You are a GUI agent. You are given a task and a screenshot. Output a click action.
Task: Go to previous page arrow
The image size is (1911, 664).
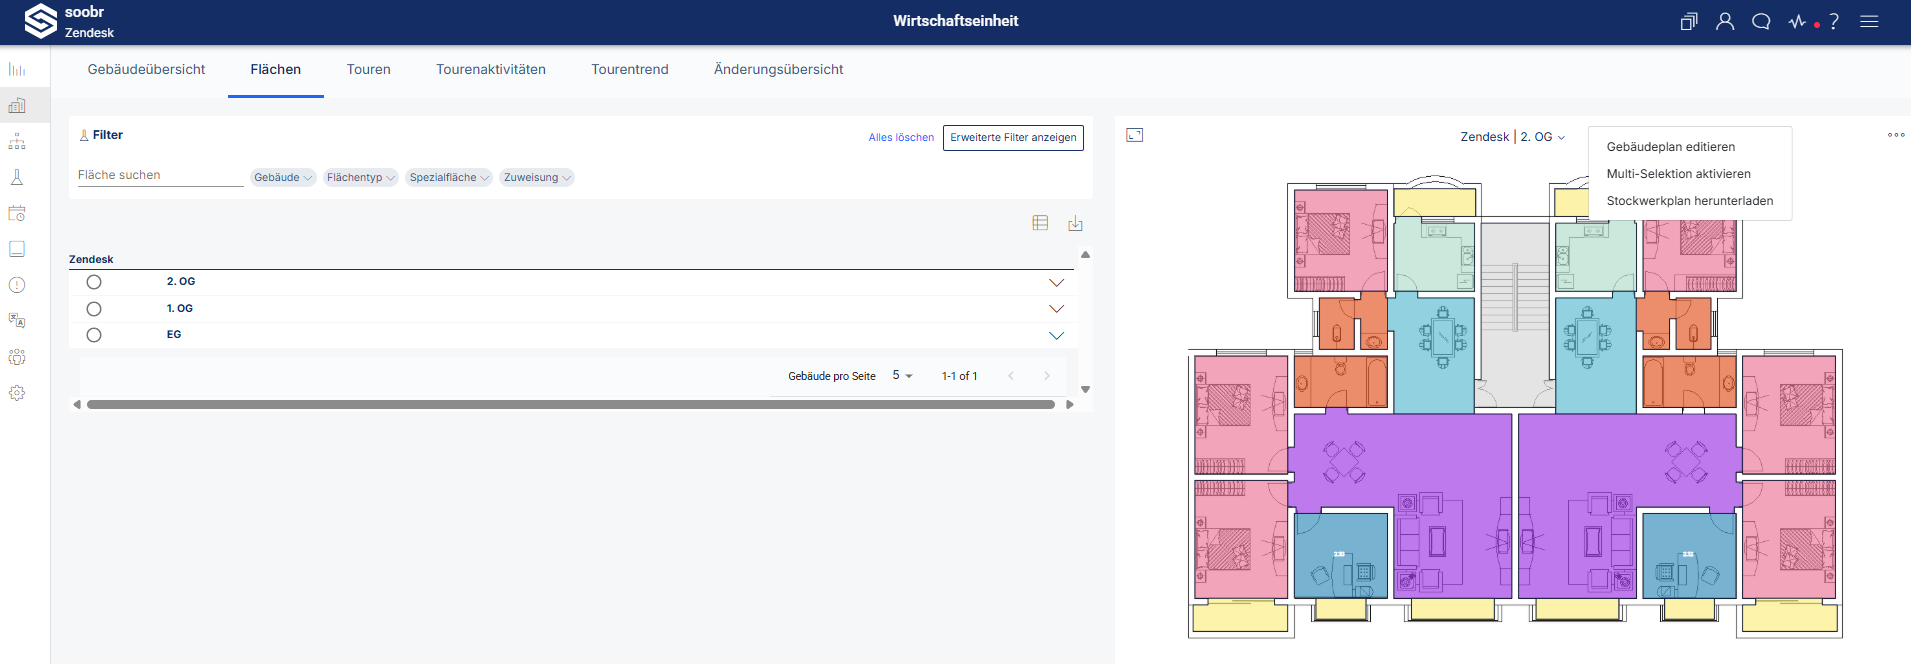tap(1011, 376)
